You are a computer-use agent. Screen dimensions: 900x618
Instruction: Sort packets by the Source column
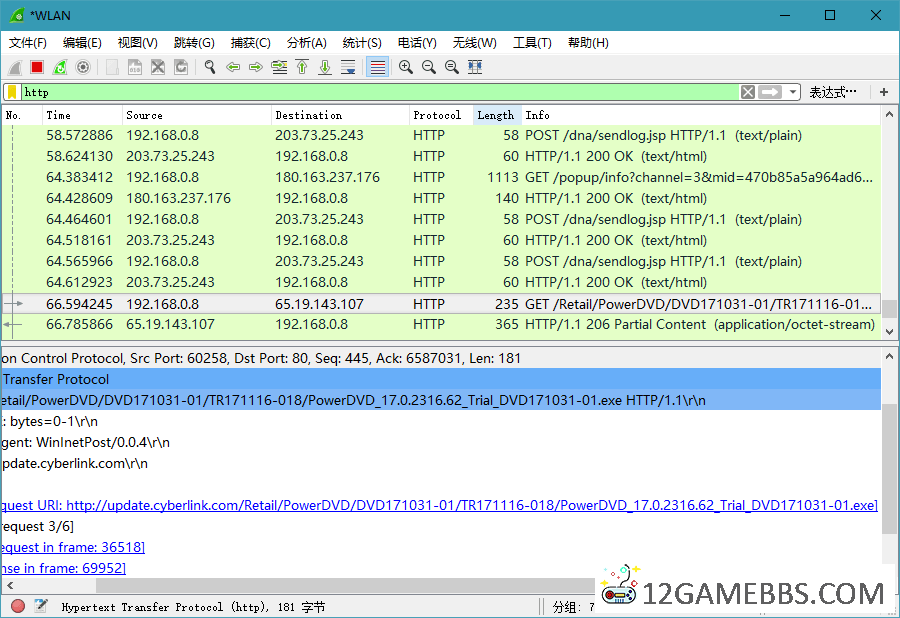click(x=196, y=115)
